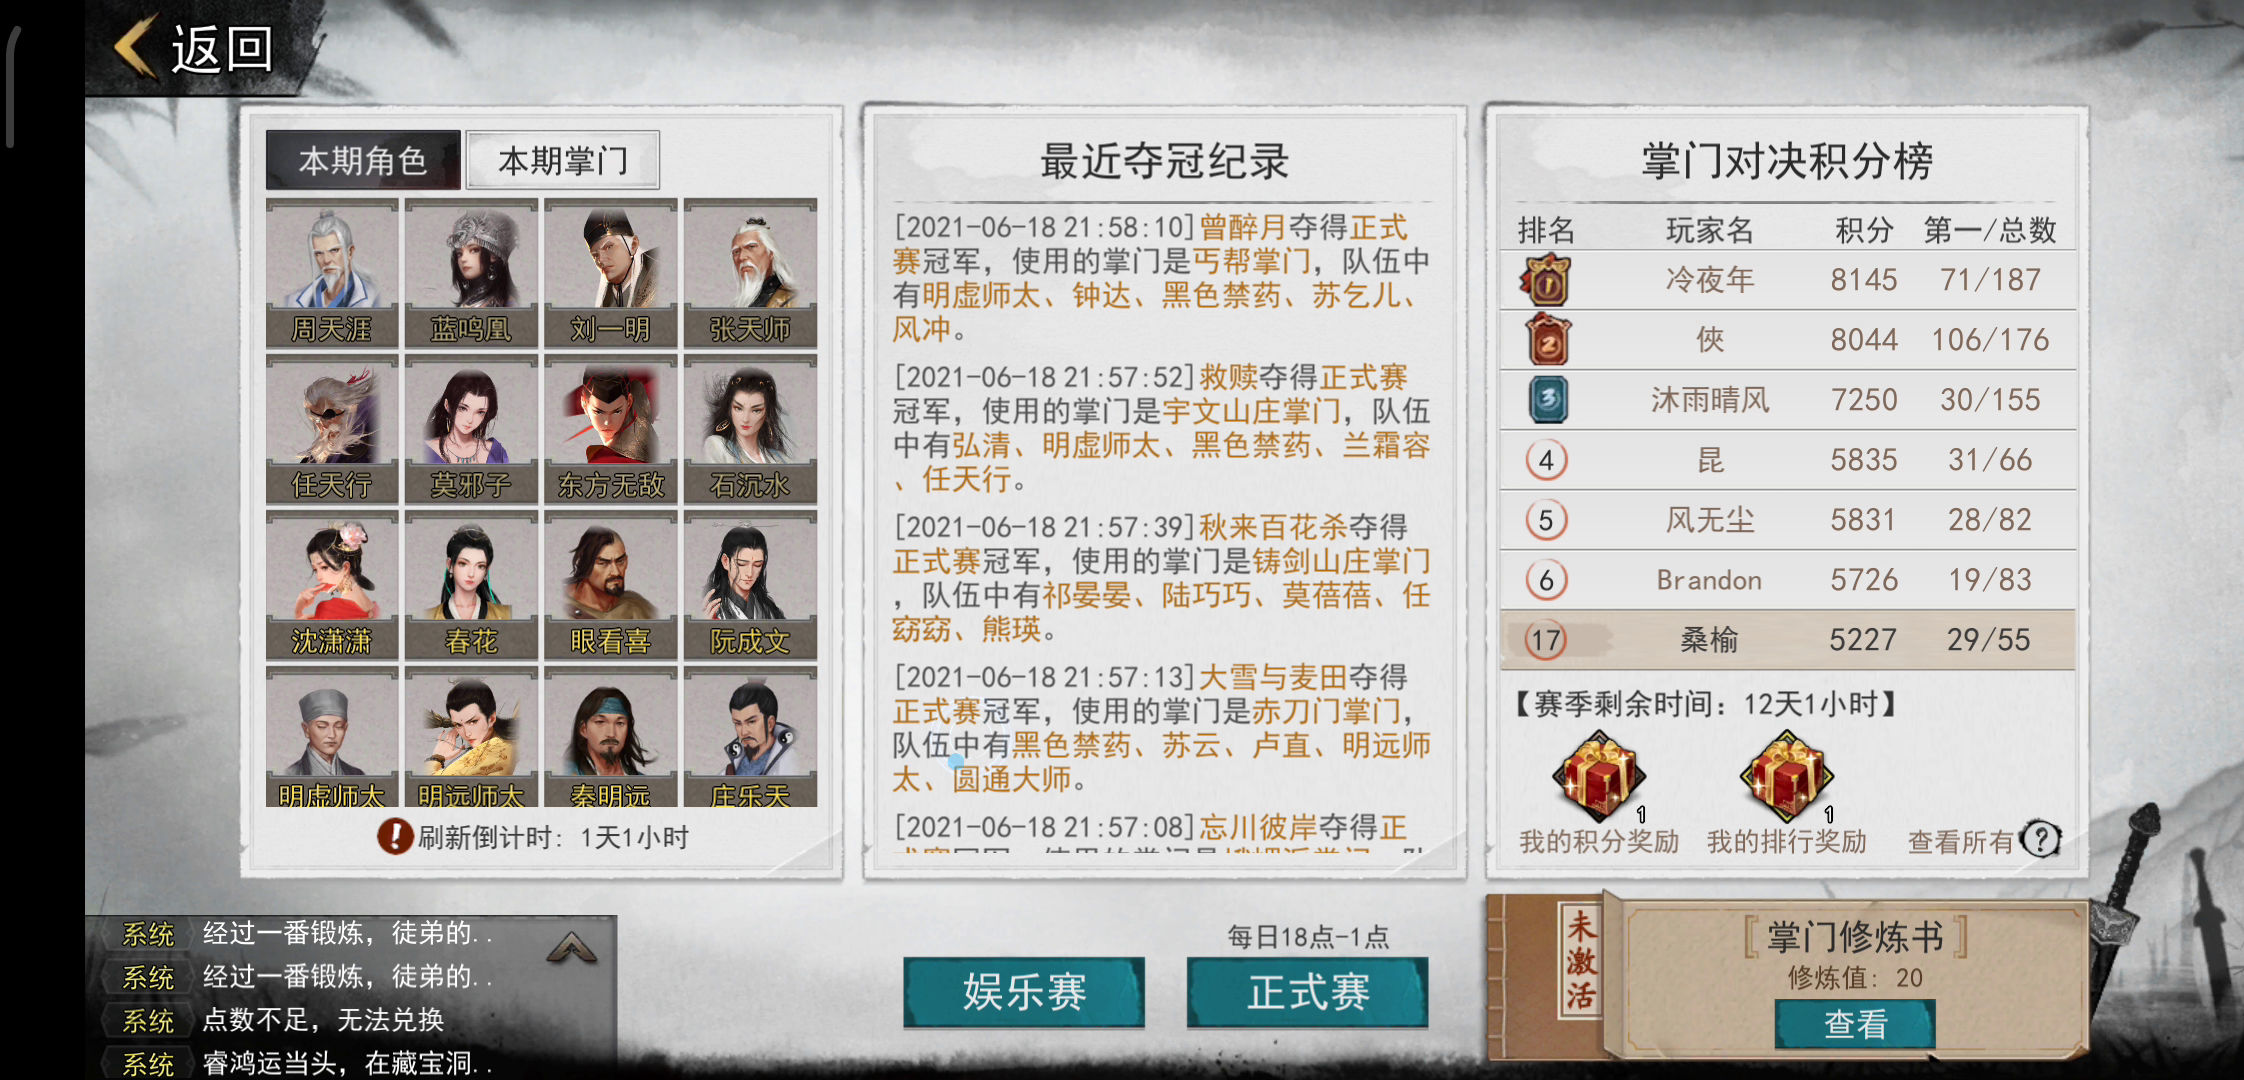Screen dimensions: 2244x1080
Task: Choose the 沈潇潇 character portrait
Action: 332,585
